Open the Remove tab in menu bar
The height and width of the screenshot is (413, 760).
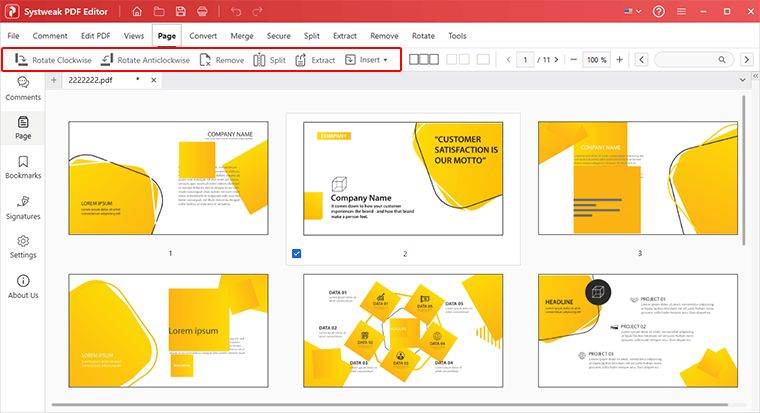click(x=384, y=36)
